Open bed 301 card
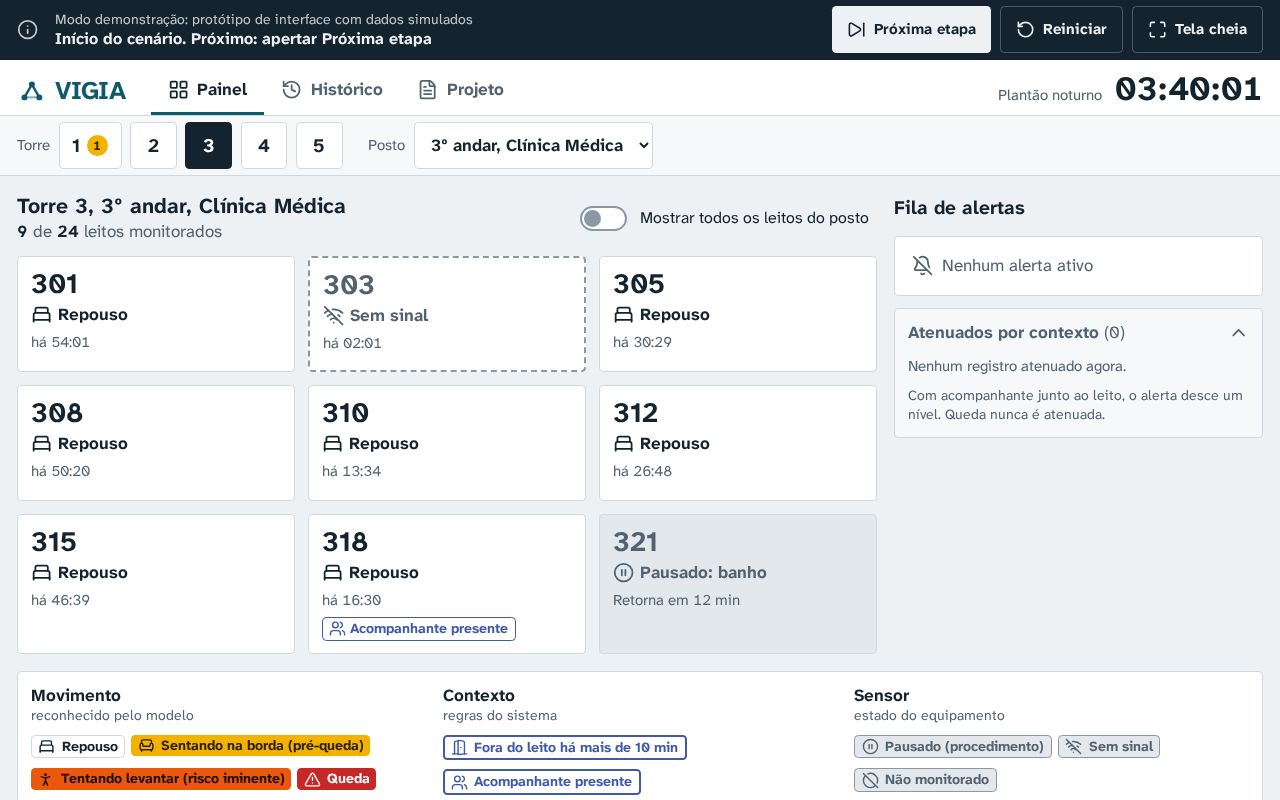The width and height of the screenshot is (1280, 800). tap(156, 314)
